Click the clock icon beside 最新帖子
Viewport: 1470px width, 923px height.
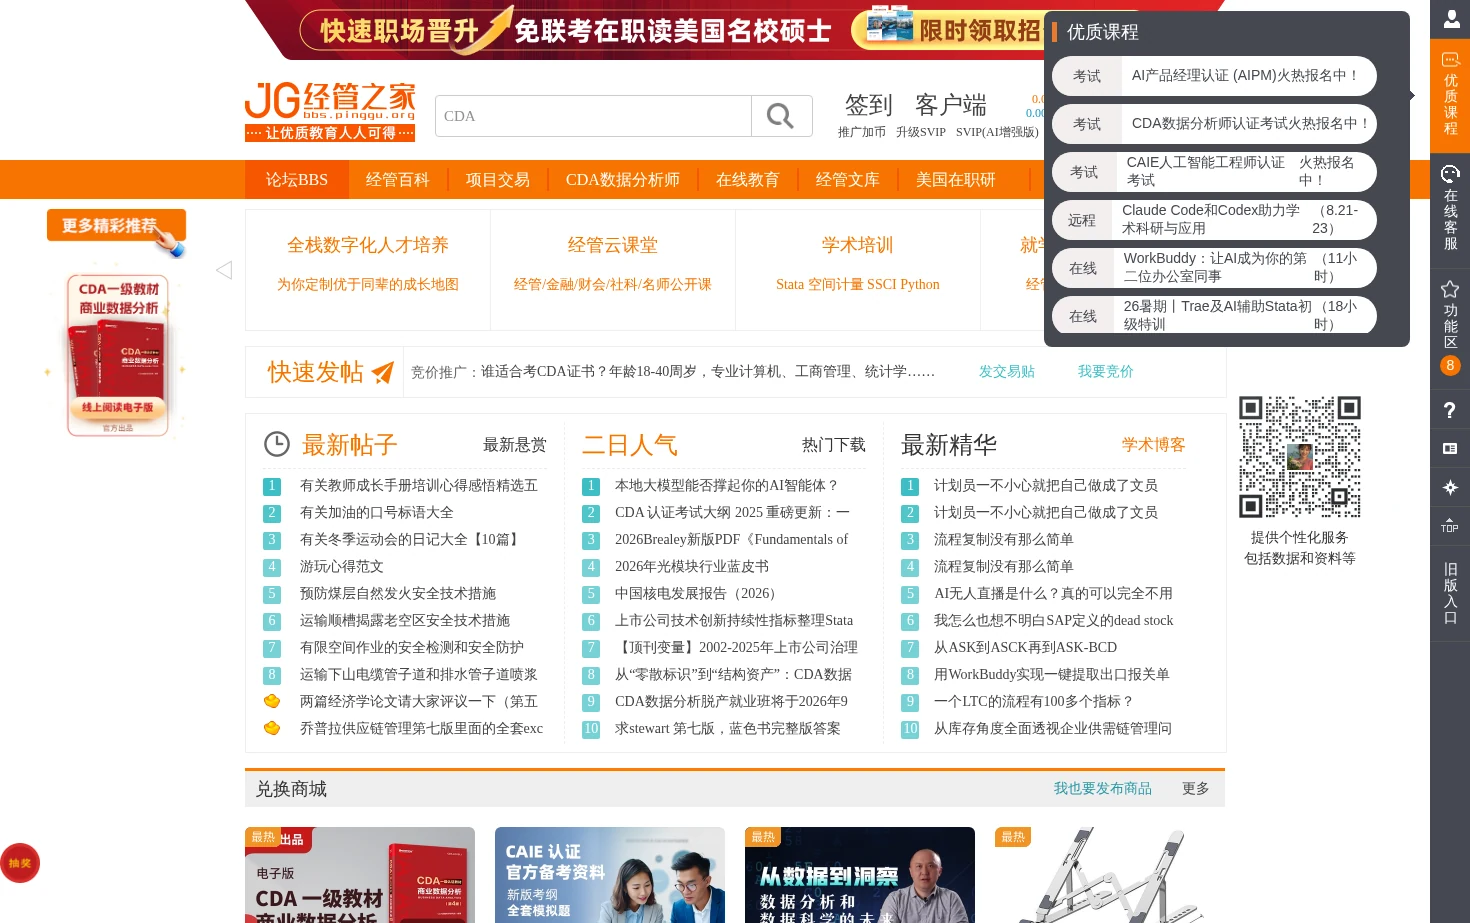276,444
